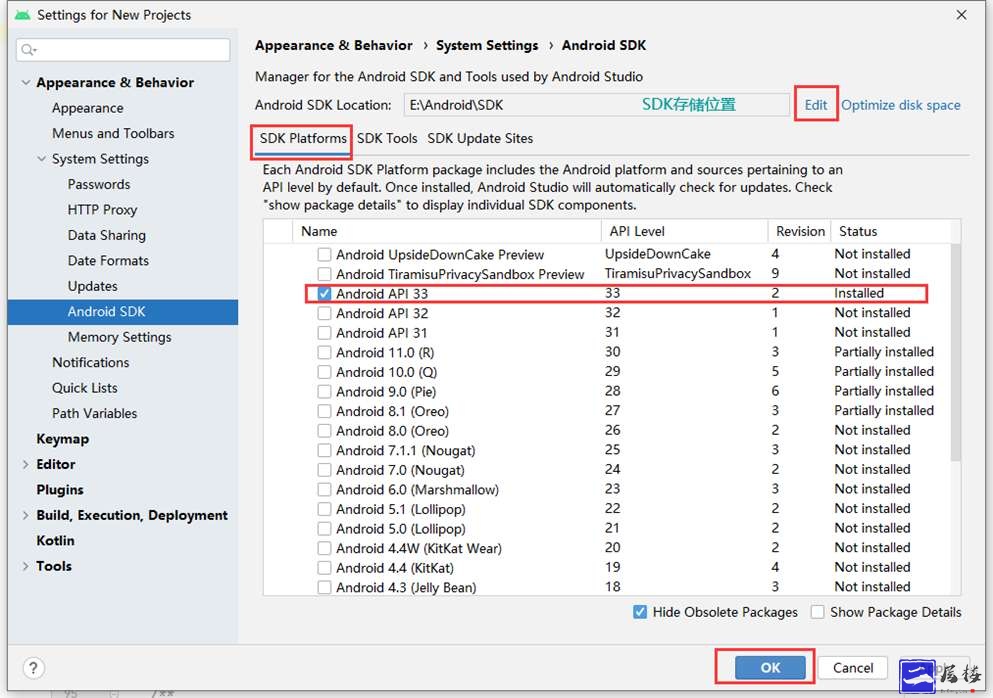
Task: Check the Android 5.1 (Lollipop) checkbox
Action: point(324,510)
